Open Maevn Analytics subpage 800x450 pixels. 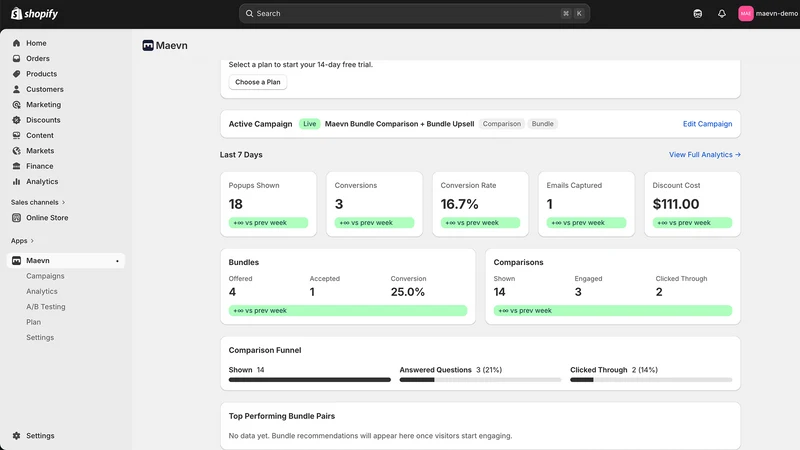click(42, 291)
